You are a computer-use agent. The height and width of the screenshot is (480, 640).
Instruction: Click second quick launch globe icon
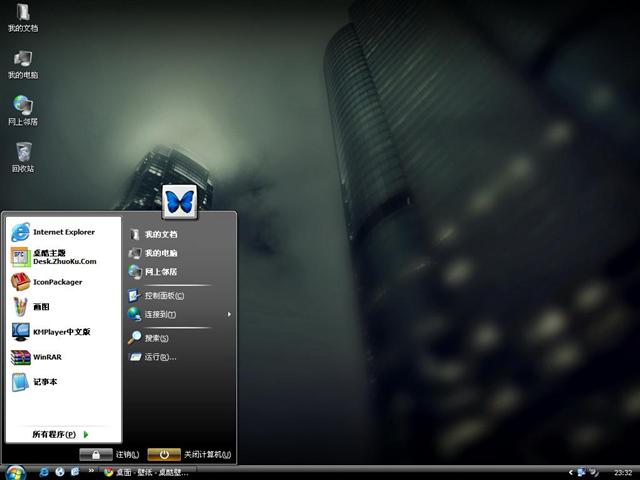click(60, 472)
